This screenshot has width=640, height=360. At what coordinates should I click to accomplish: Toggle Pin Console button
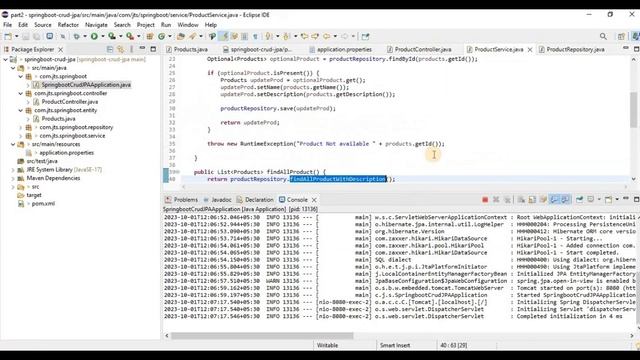tap(579, 200)
